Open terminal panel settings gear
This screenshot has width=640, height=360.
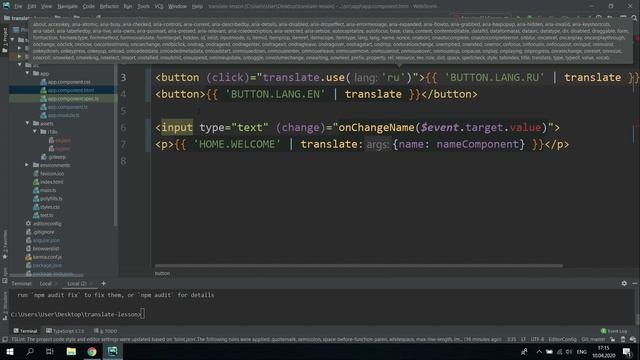(624, 283)
